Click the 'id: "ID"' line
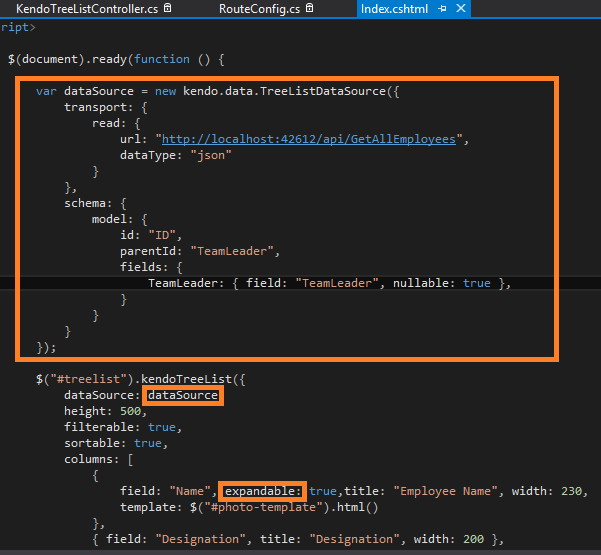 click(x=151, y=235)
